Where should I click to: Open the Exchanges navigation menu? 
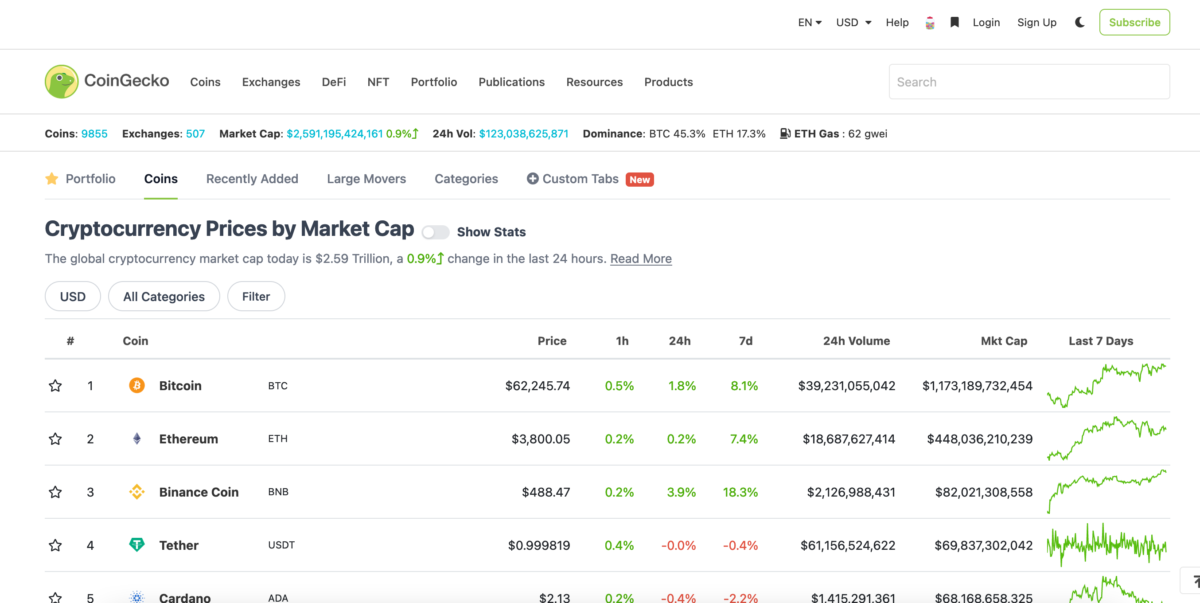point(271,82)
